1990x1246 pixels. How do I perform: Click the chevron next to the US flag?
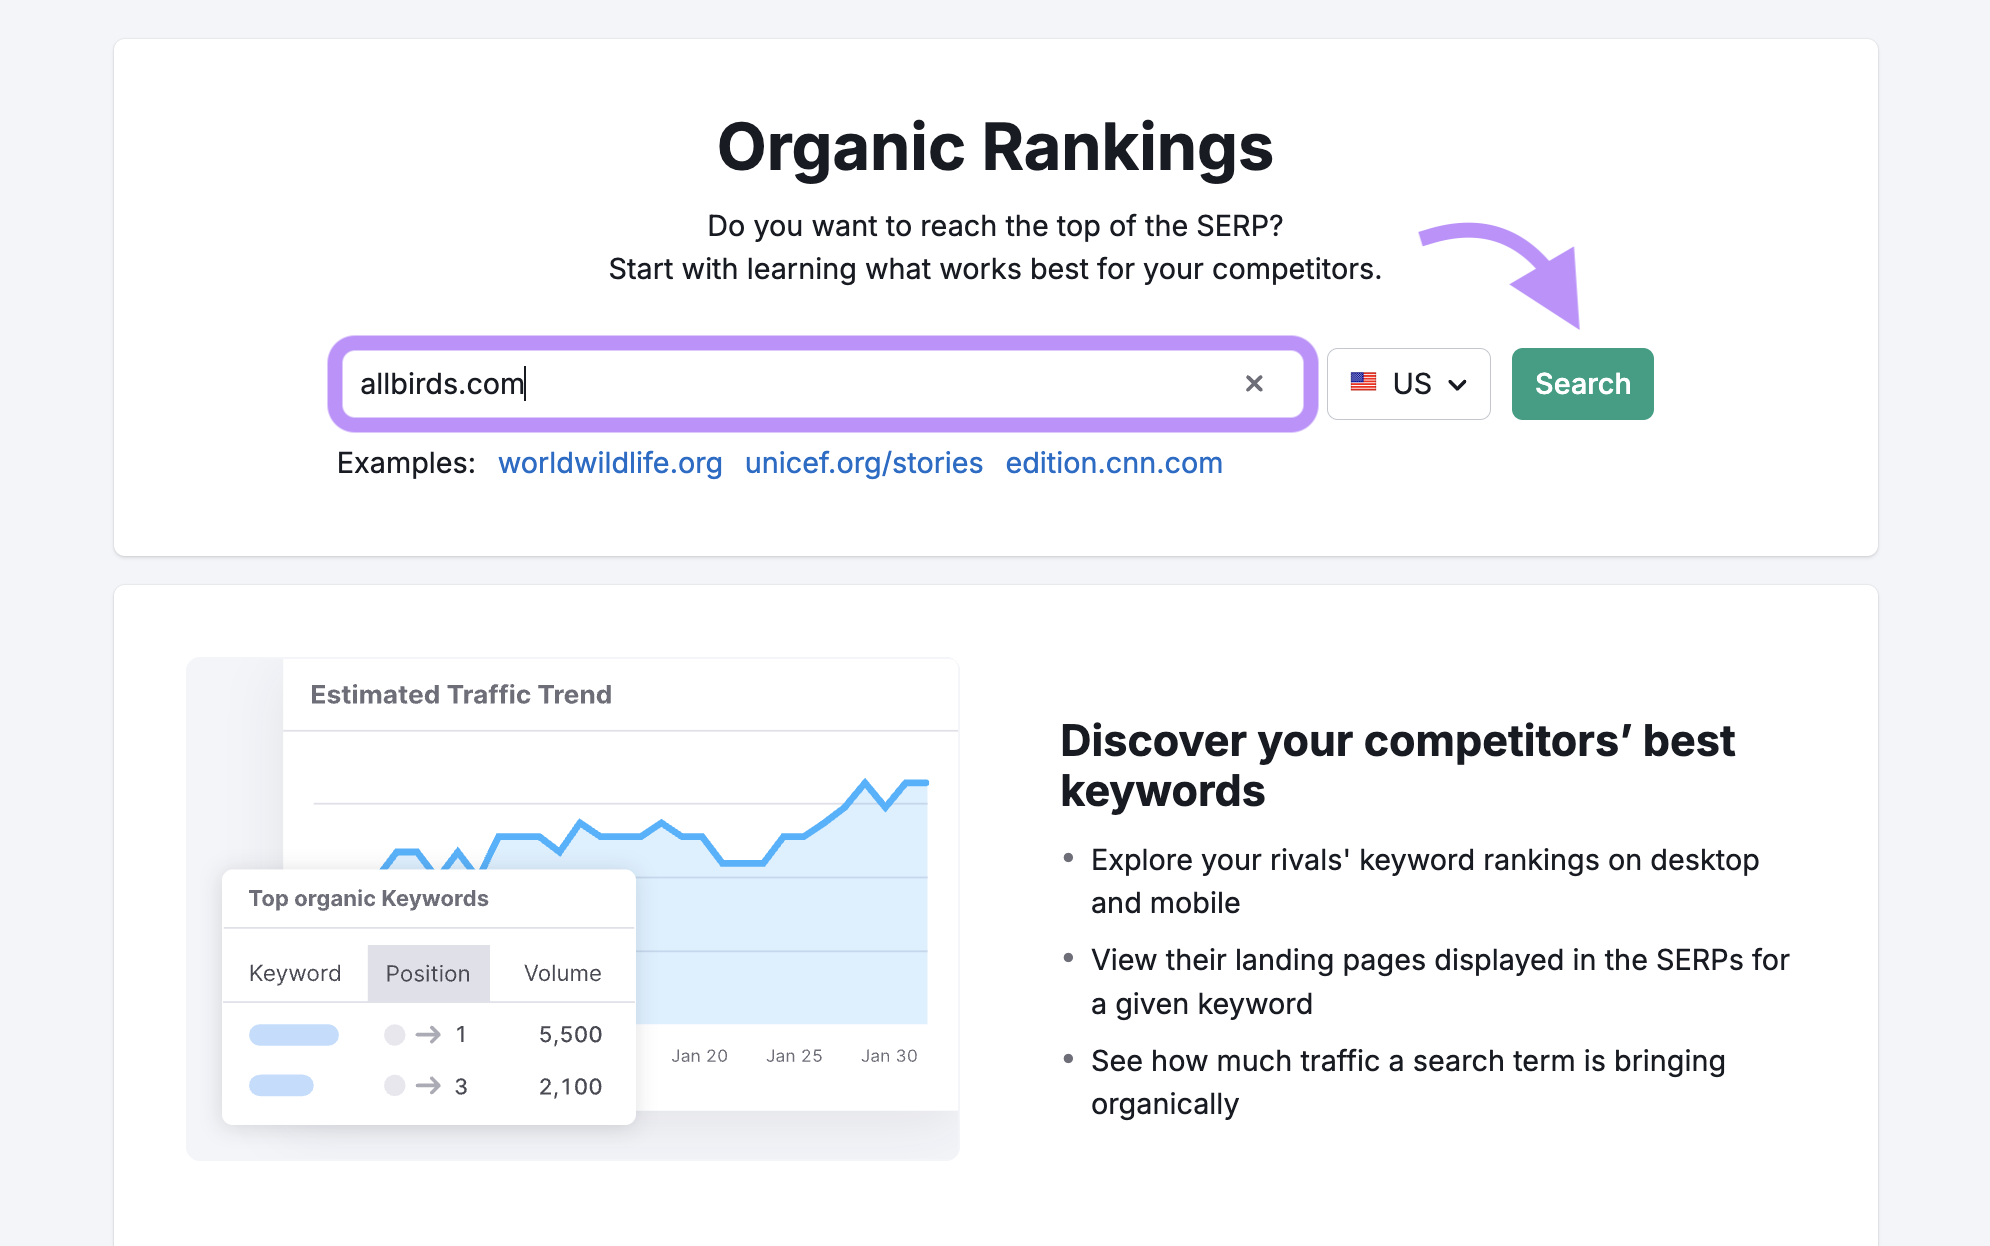(1457, 383)
